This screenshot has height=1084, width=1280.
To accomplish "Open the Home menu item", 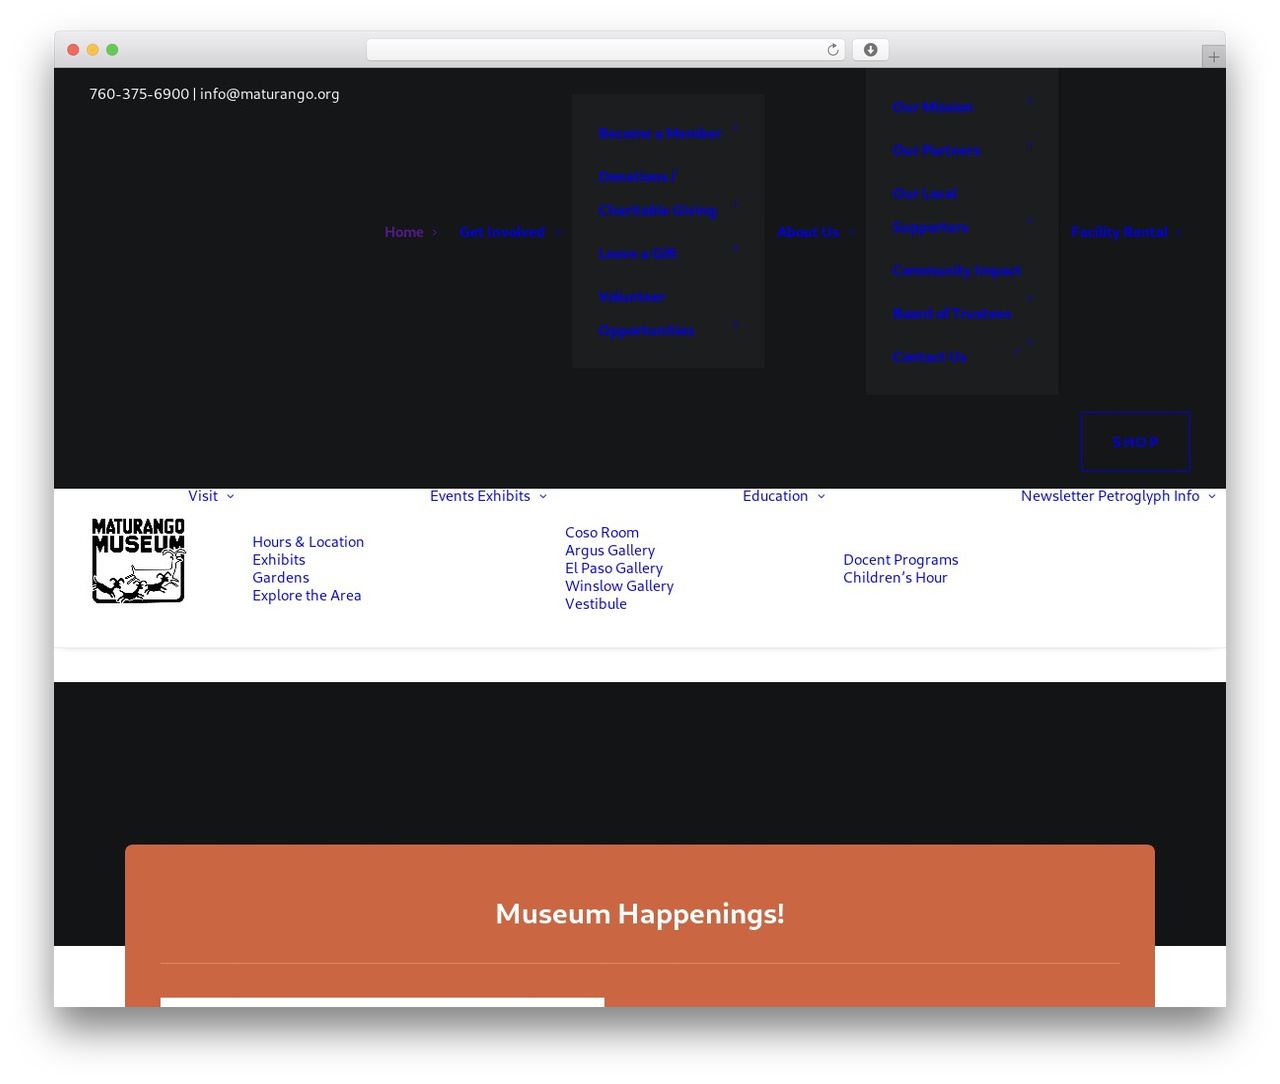I will pos(404,232).
